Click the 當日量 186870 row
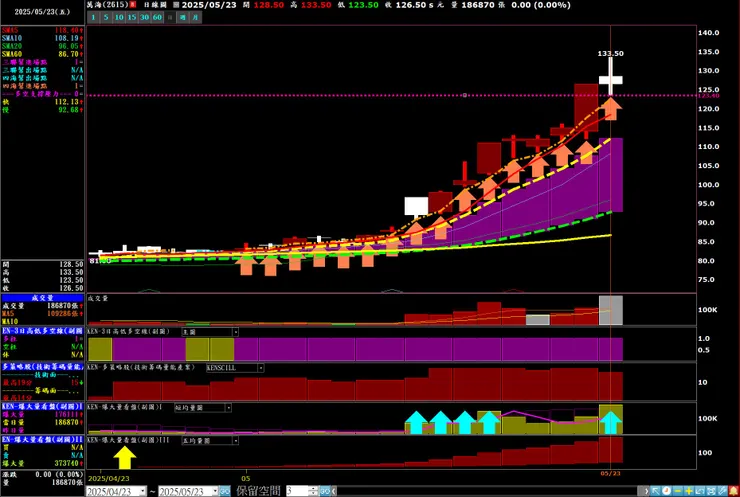Image resolution: width=740 pixels, height=497 pixels. point(42,422)
